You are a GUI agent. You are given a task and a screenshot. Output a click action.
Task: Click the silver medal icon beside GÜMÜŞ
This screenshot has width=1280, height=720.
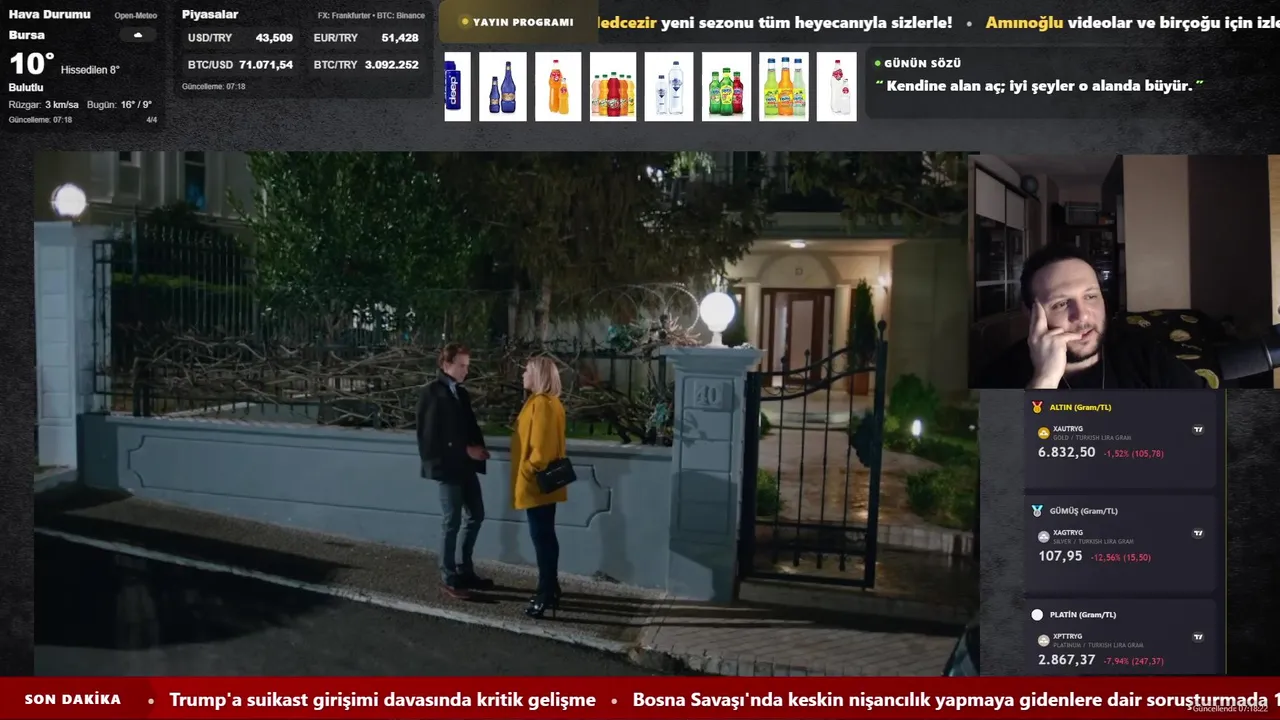(x=1037, y=511)
